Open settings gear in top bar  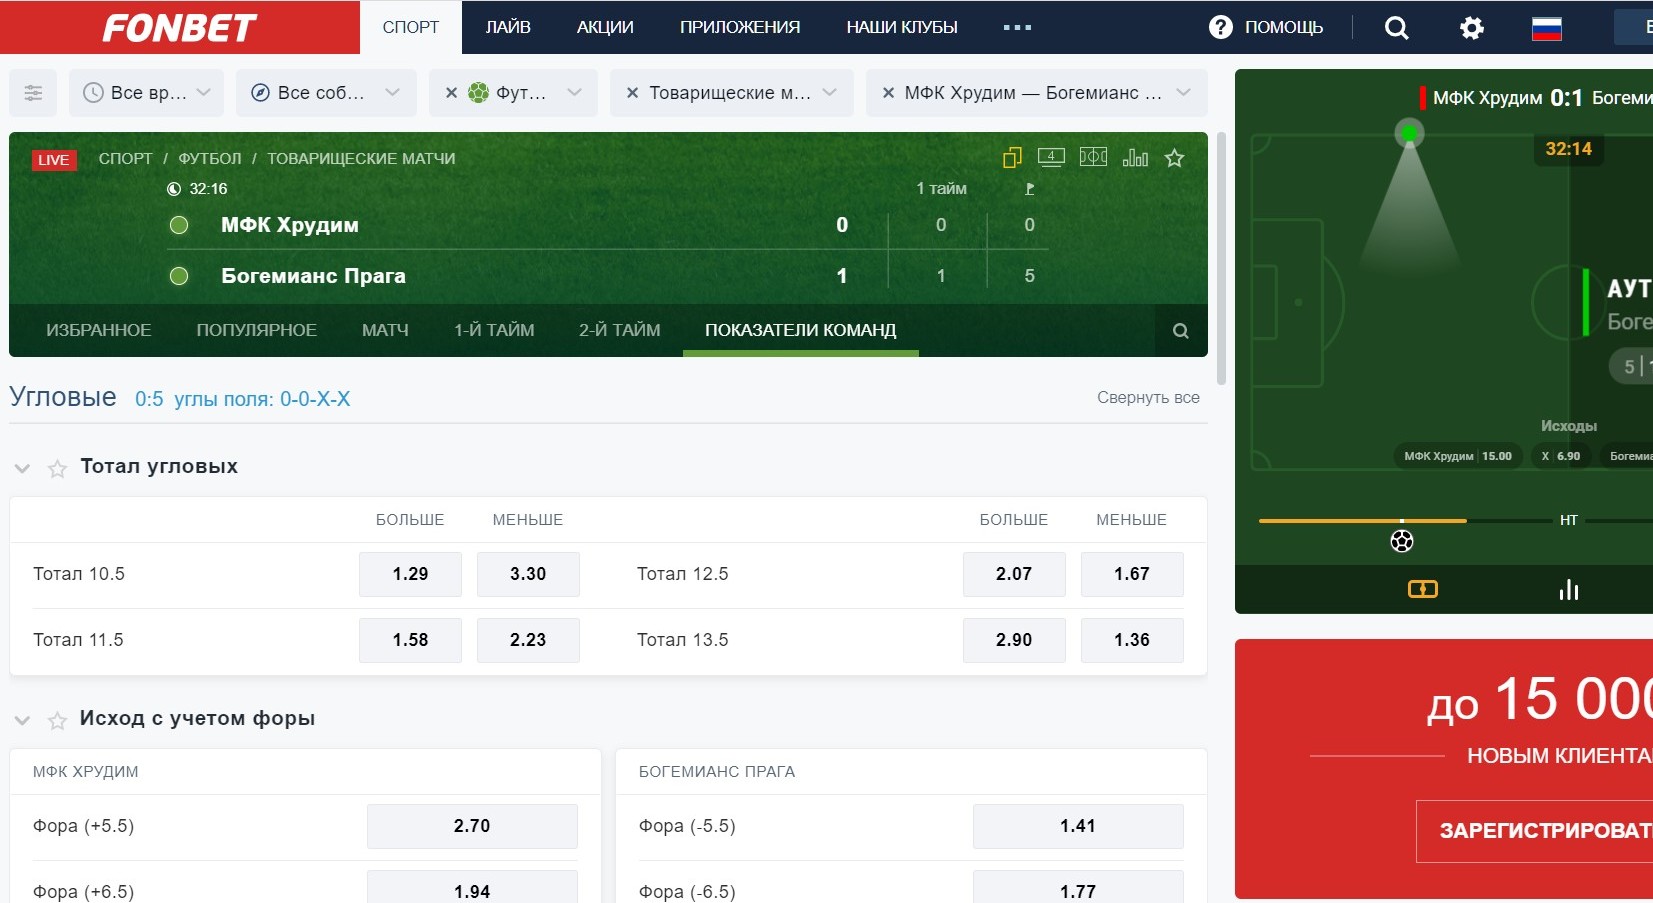[1471, 28]
